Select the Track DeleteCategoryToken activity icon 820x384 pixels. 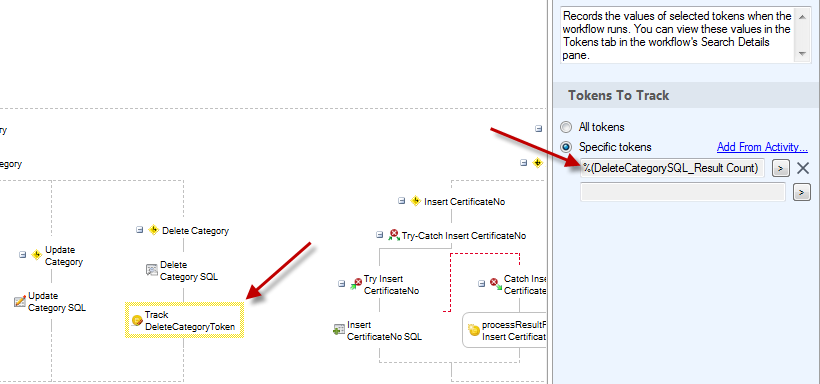click(x=137, y=321)
